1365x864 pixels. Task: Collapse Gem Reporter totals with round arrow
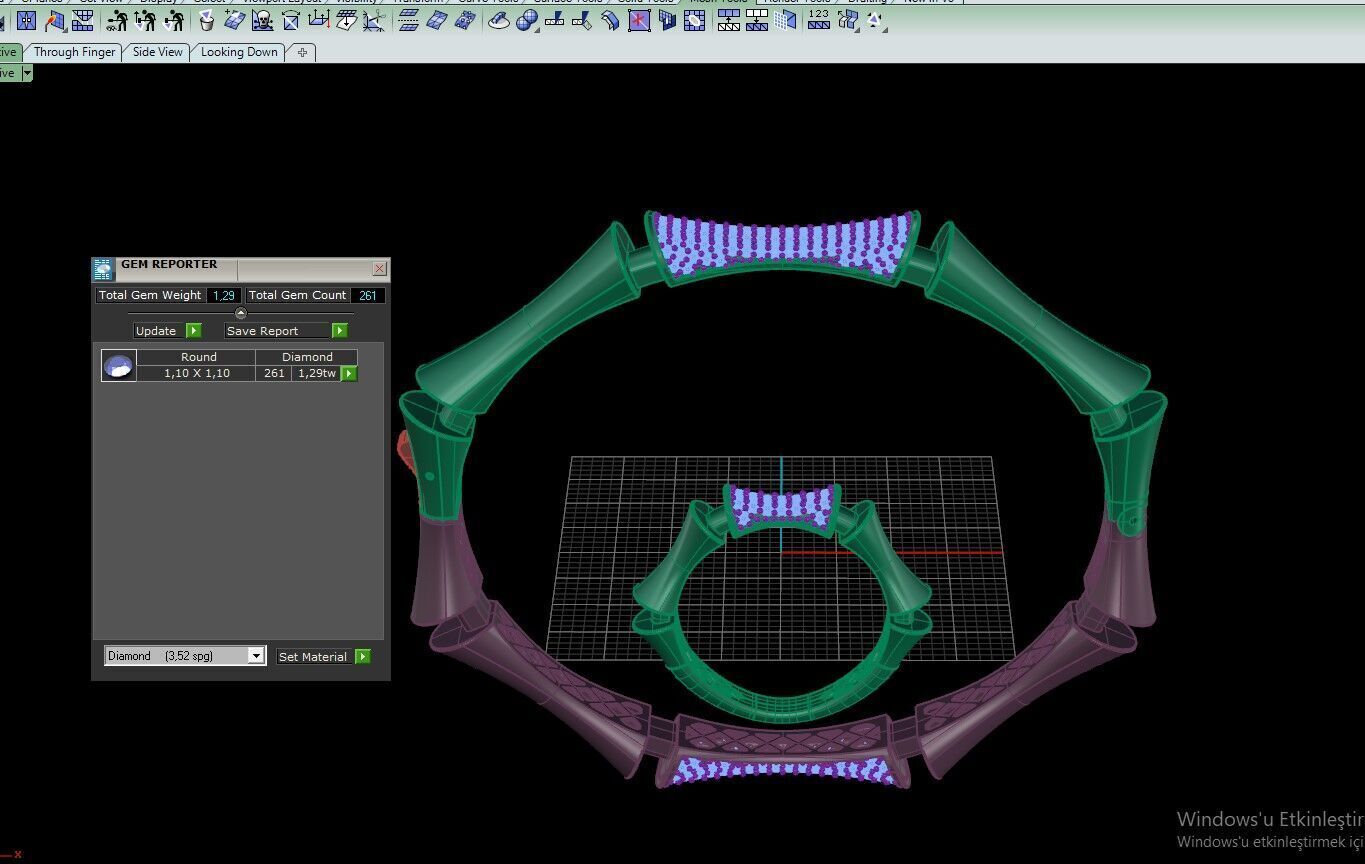[240, 313]
